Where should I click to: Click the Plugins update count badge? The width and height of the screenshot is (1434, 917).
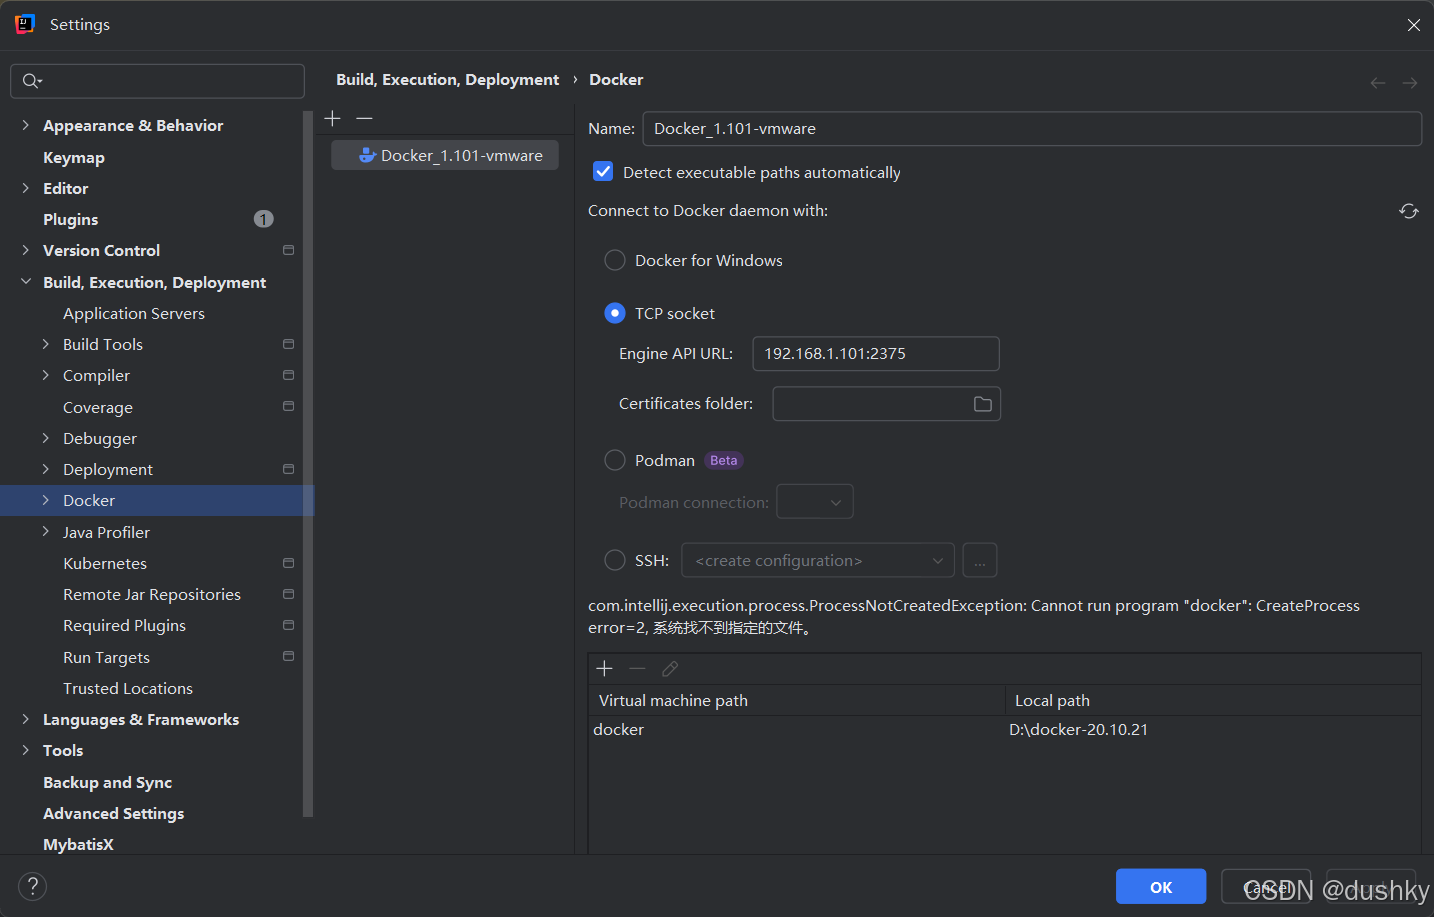tap(264, 219)
